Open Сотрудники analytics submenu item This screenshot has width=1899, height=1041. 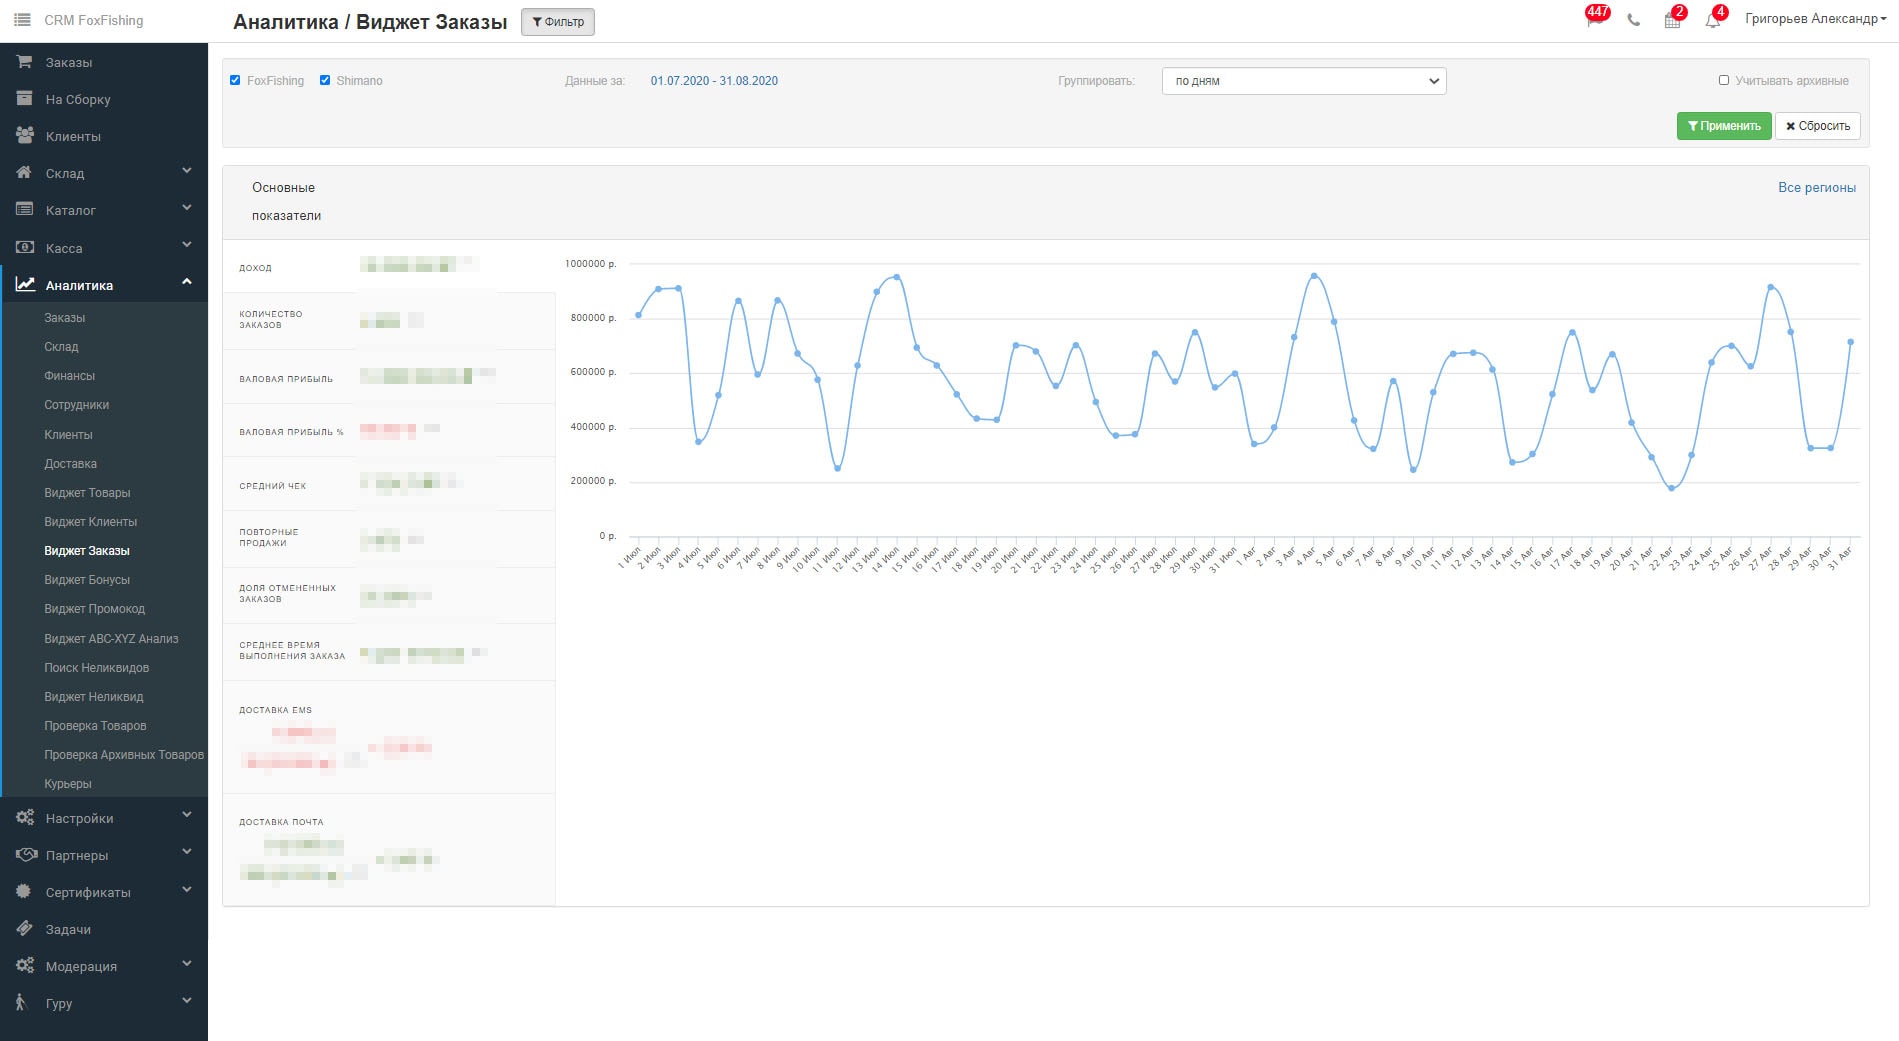point(77,405)
